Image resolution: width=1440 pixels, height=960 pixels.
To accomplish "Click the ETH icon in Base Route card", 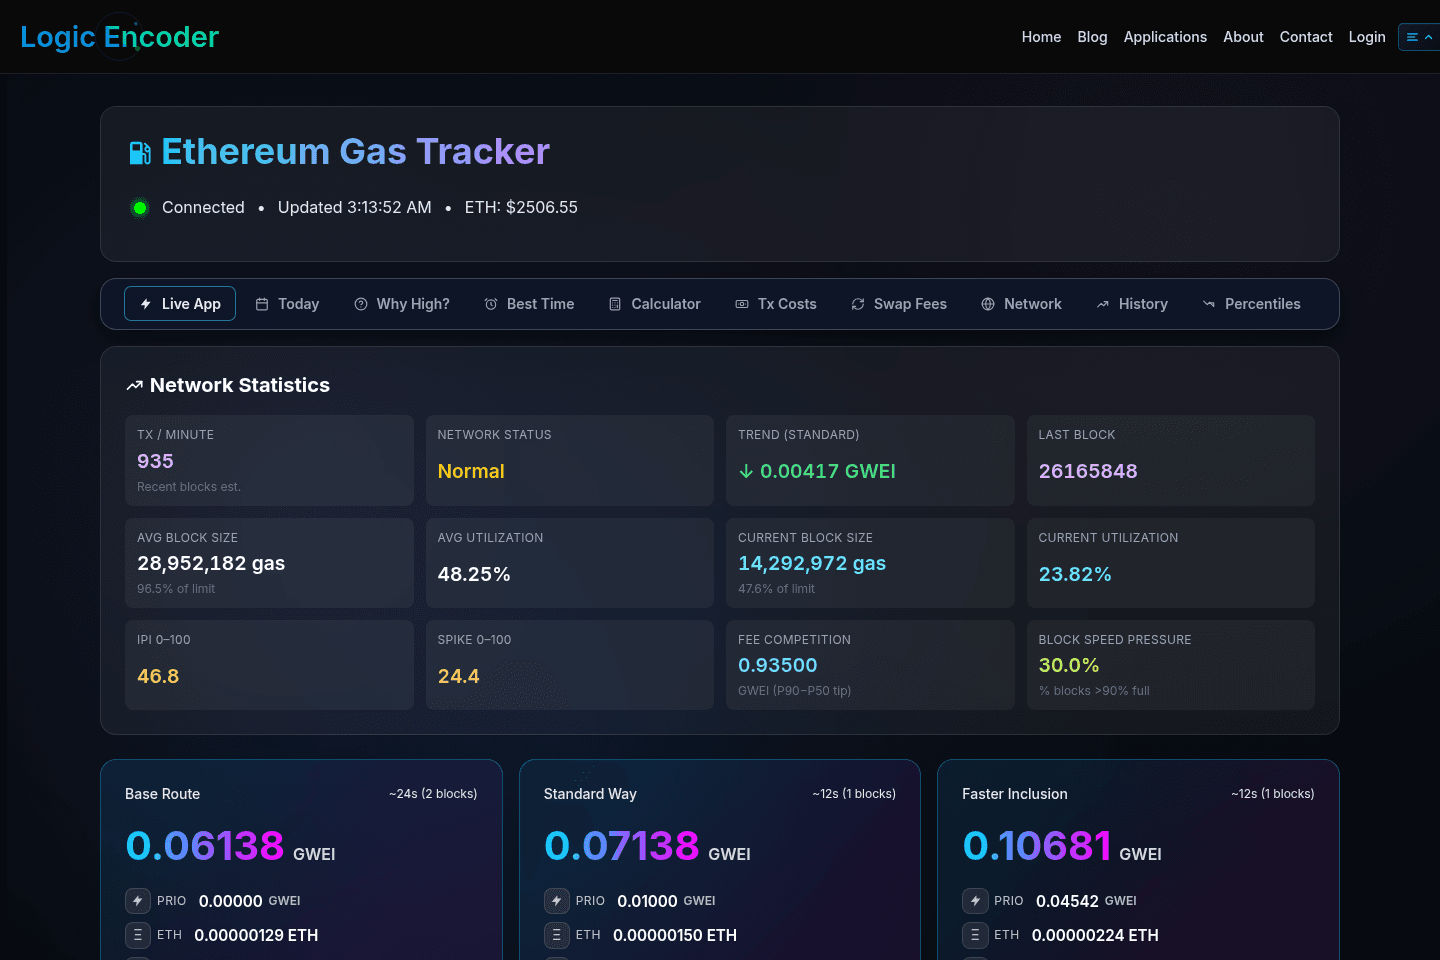I will [138, 935].
